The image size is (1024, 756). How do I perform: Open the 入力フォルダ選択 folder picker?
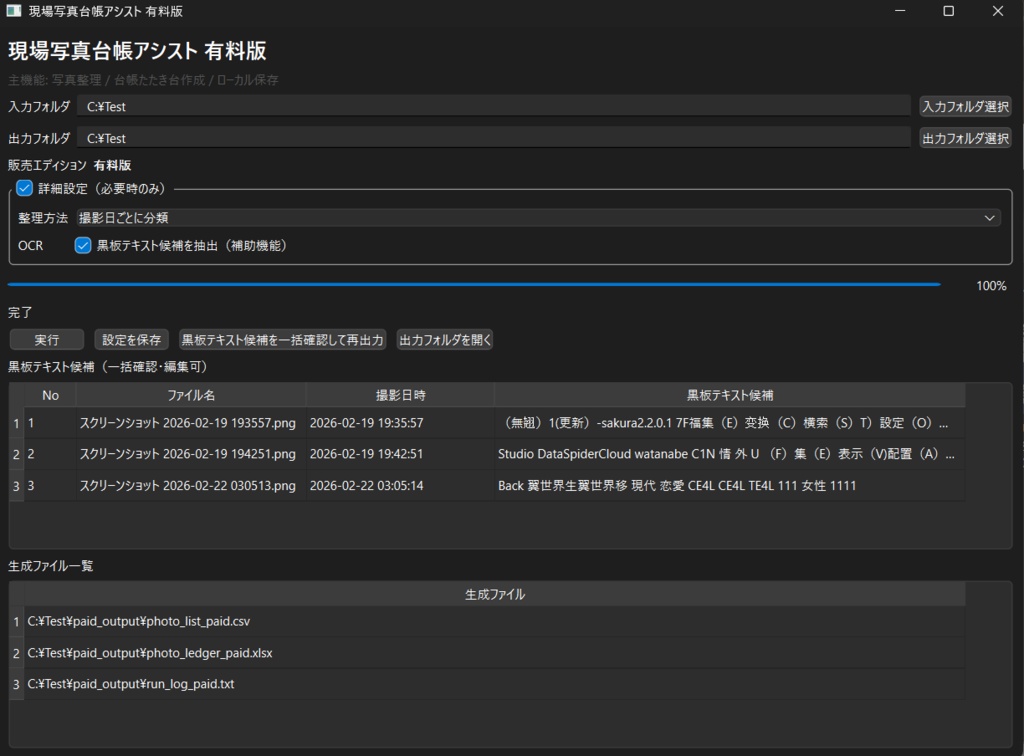(964, 106)
